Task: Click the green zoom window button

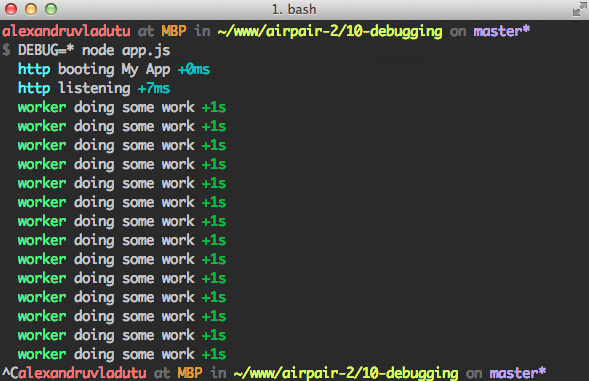Action: pos(51,9)
